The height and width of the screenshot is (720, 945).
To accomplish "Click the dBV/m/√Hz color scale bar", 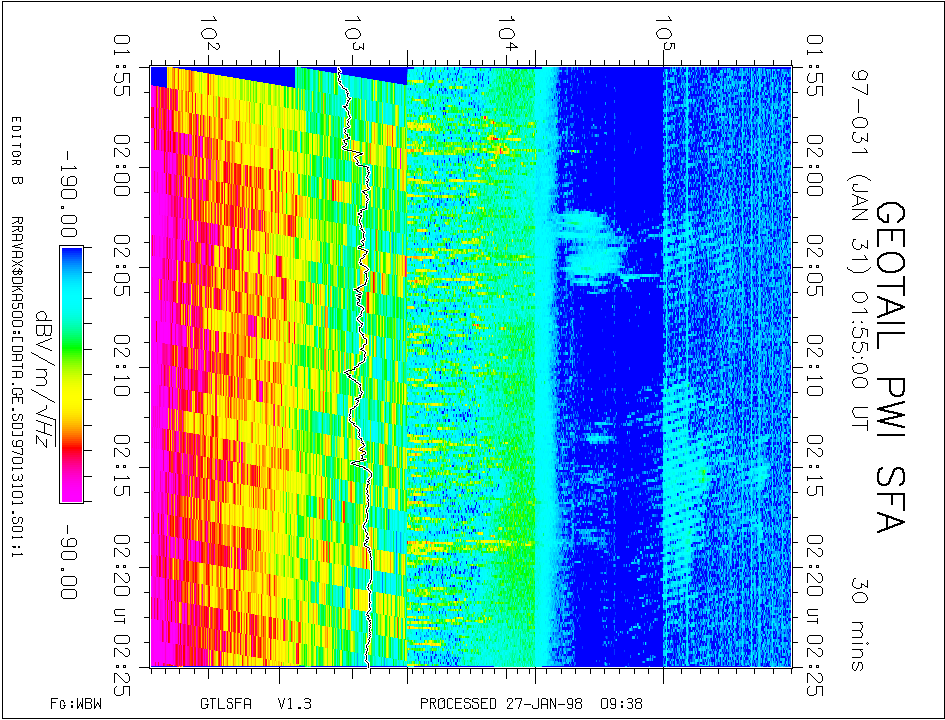I will (70, 374).
